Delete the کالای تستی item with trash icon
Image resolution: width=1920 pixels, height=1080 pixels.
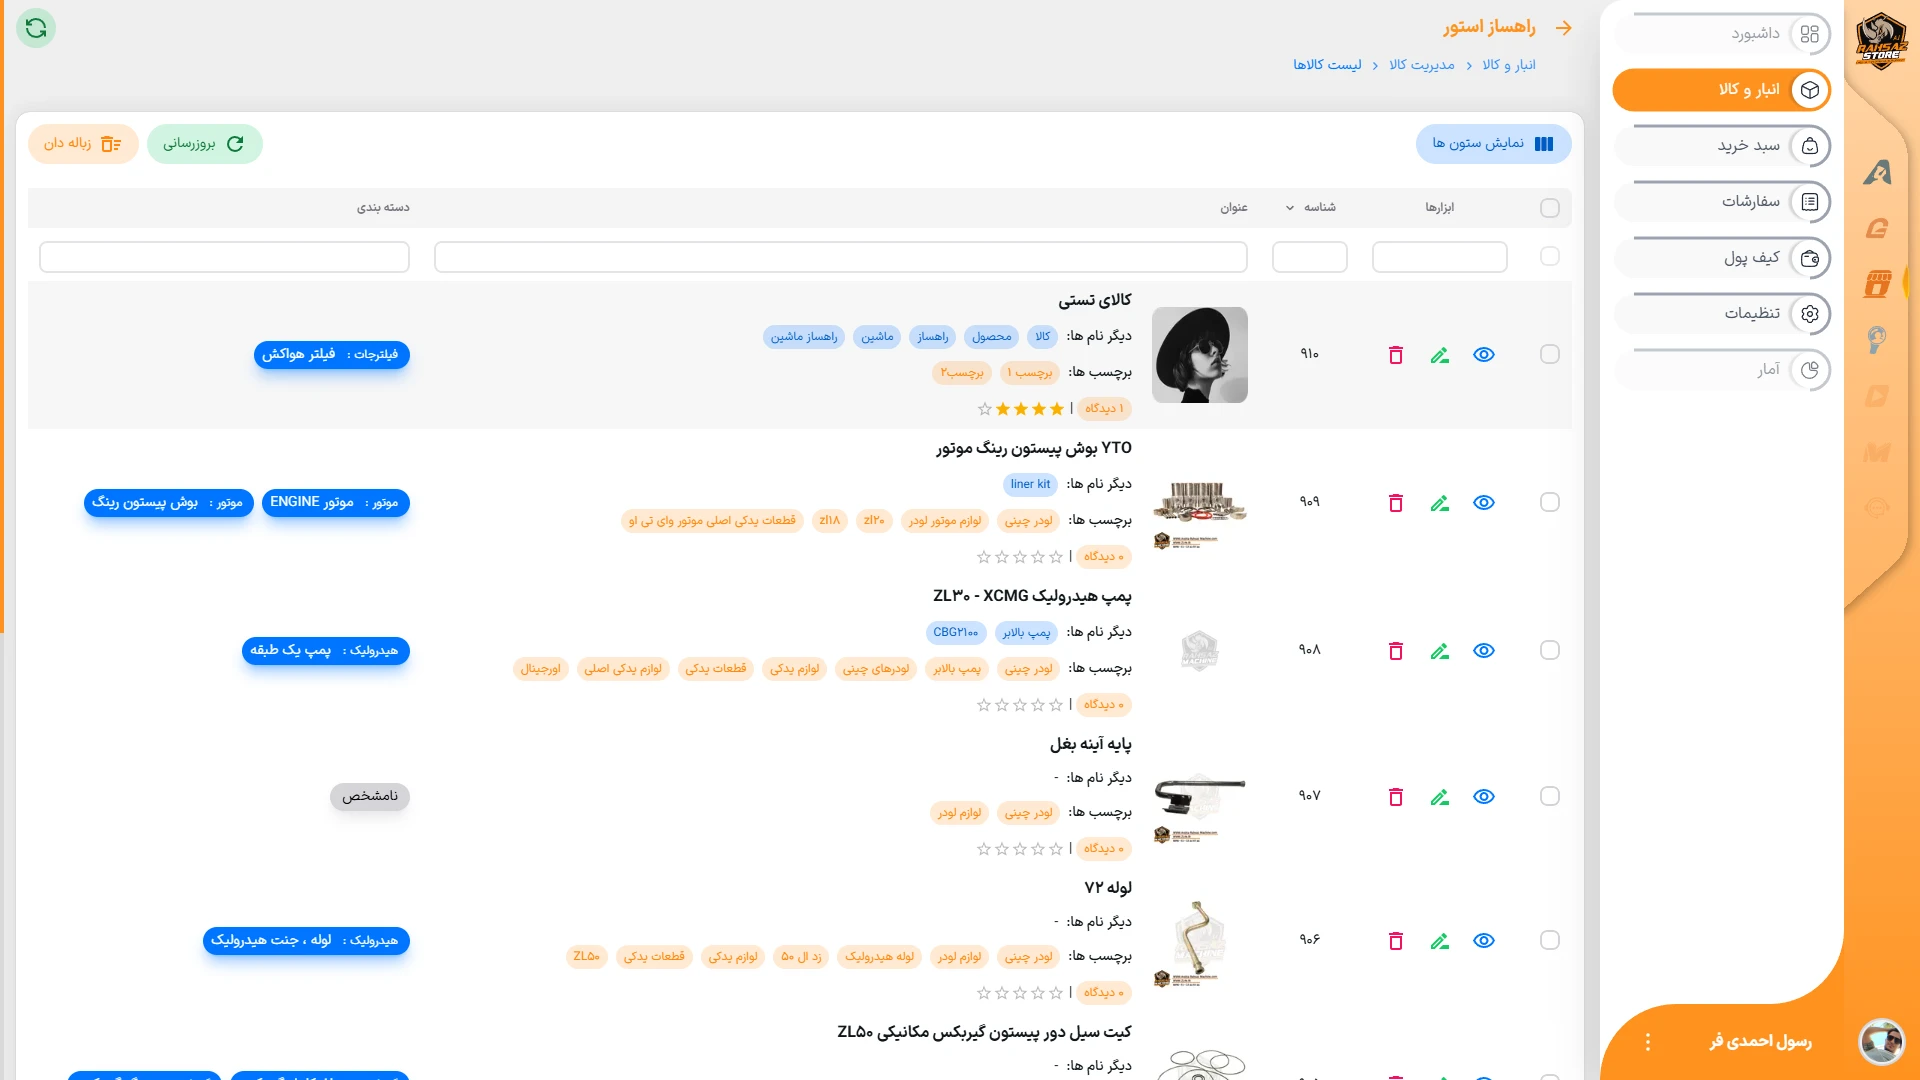point(1396,355)
